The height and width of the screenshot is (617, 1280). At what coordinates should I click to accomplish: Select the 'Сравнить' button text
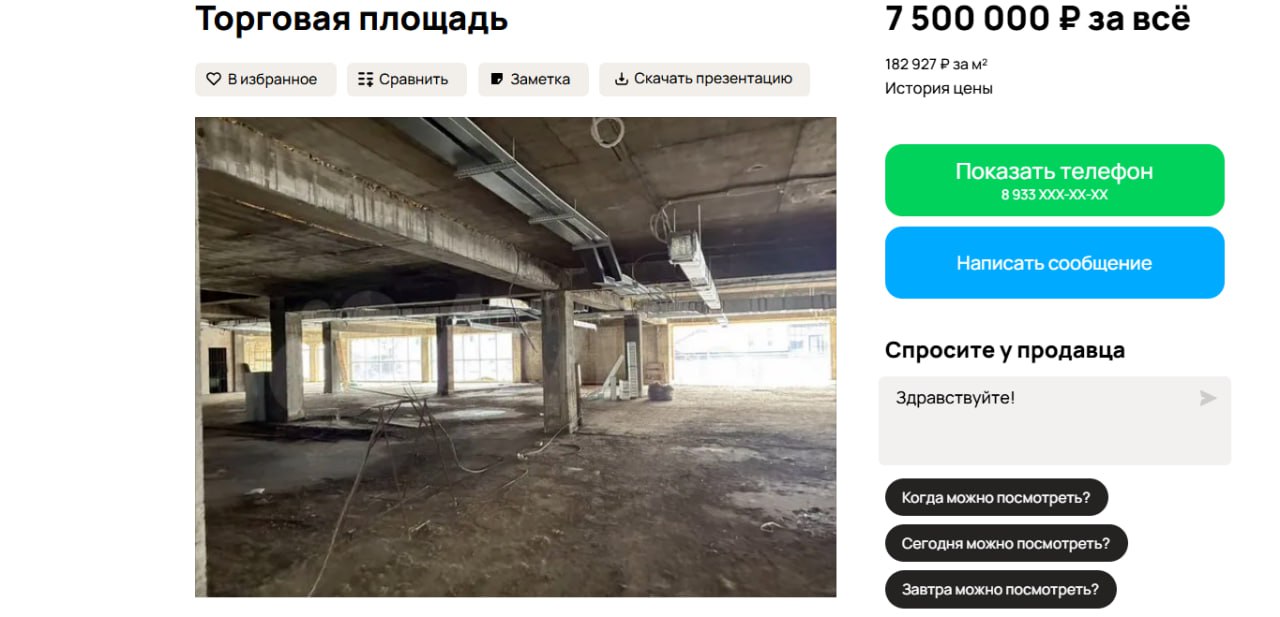[414, 79]
